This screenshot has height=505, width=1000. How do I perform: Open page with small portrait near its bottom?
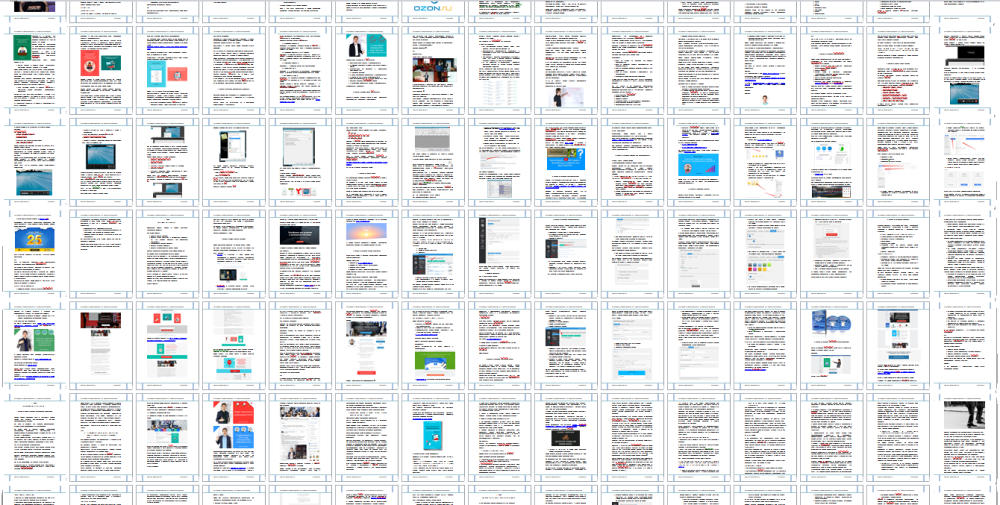pyautogui.click(x=763, y=70)
